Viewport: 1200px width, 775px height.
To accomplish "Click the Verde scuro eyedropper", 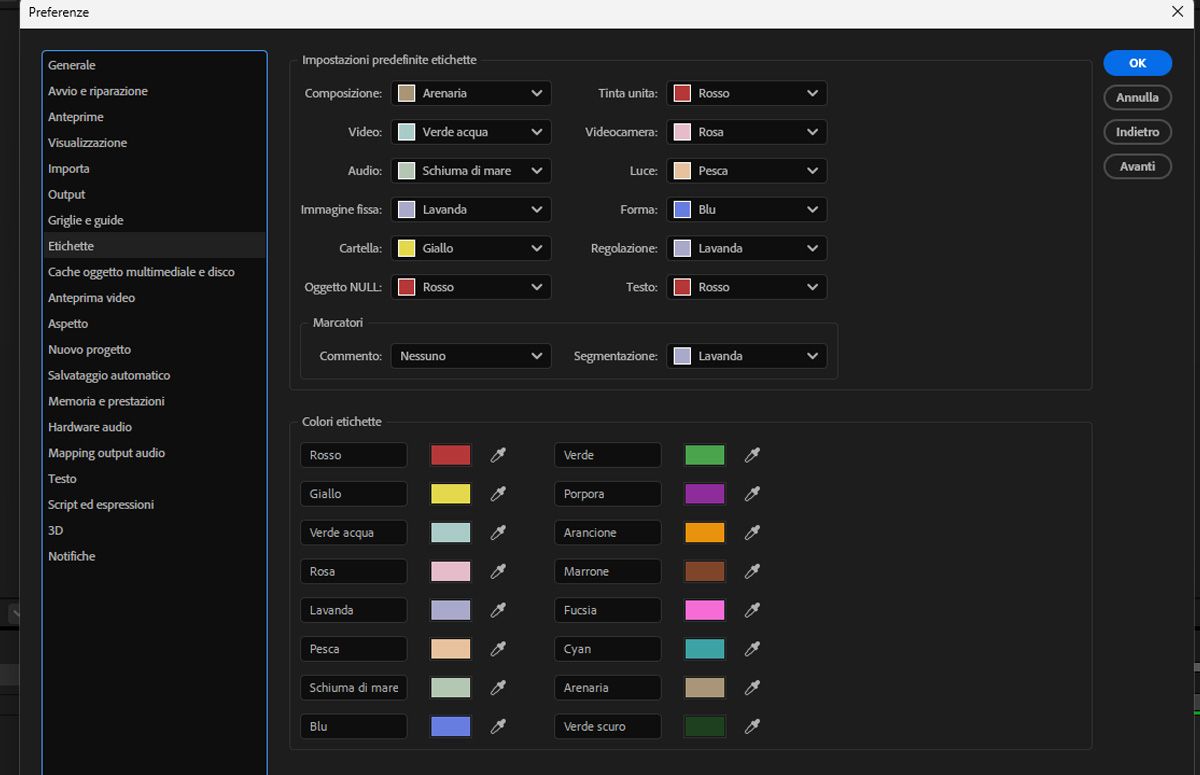I will coord(752,726).
